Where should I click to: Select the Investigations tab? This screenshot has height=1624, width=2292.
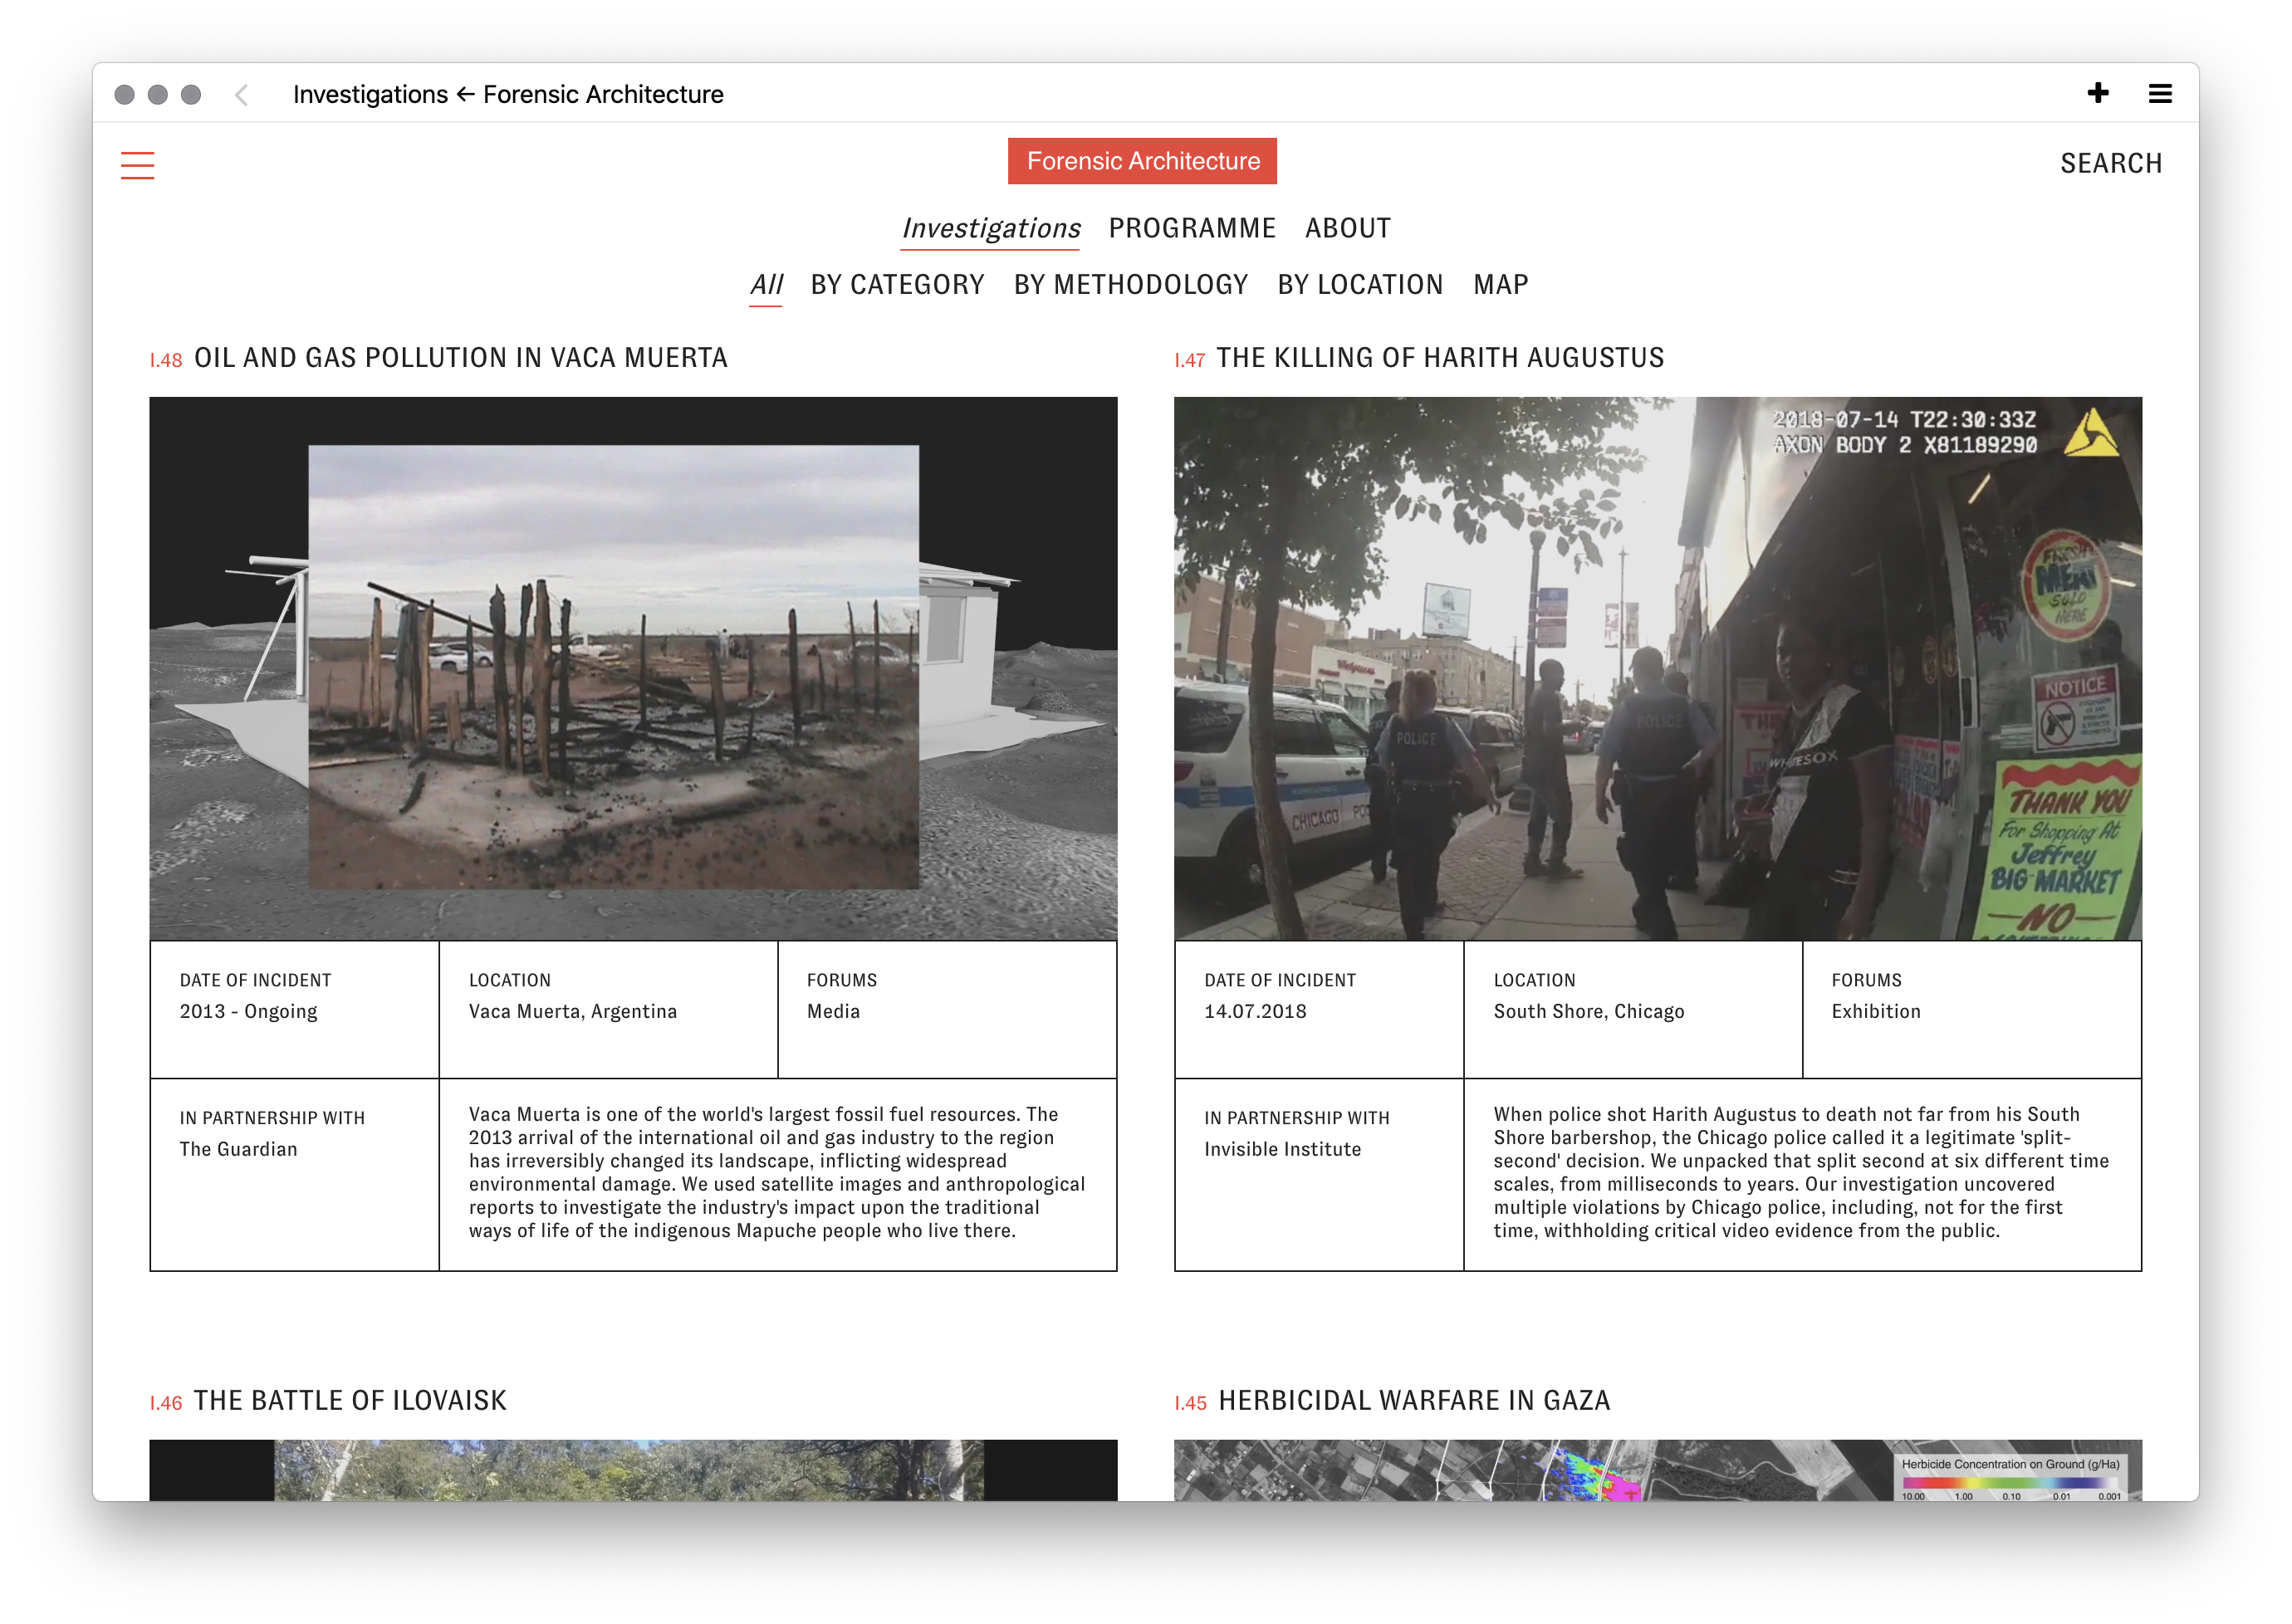tap(990, 228)
